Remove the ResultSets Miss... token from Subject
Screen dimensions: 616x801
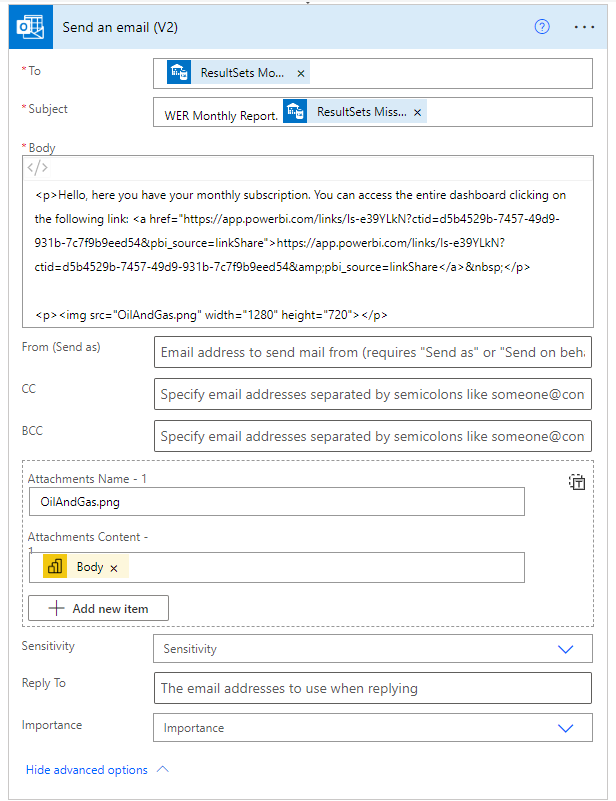417,112
